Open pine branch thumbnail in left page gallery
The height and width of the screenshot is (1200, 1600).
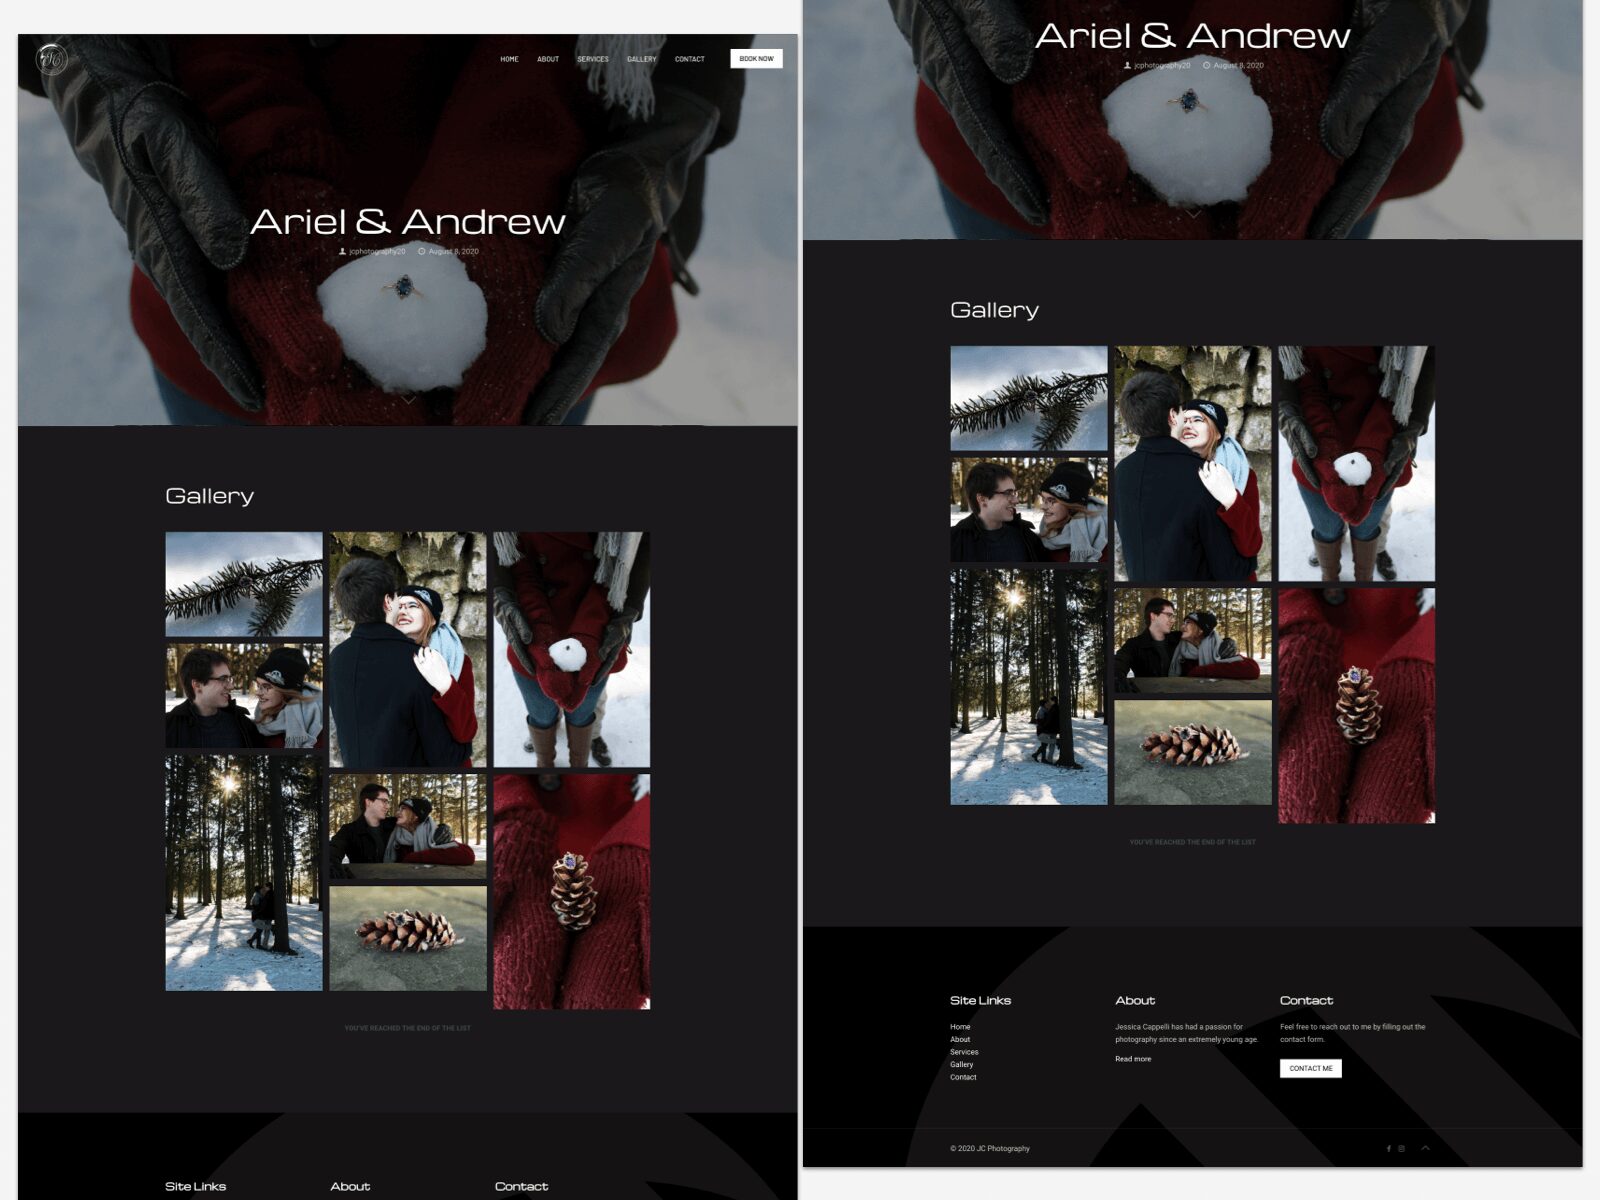tap(244, 584)
